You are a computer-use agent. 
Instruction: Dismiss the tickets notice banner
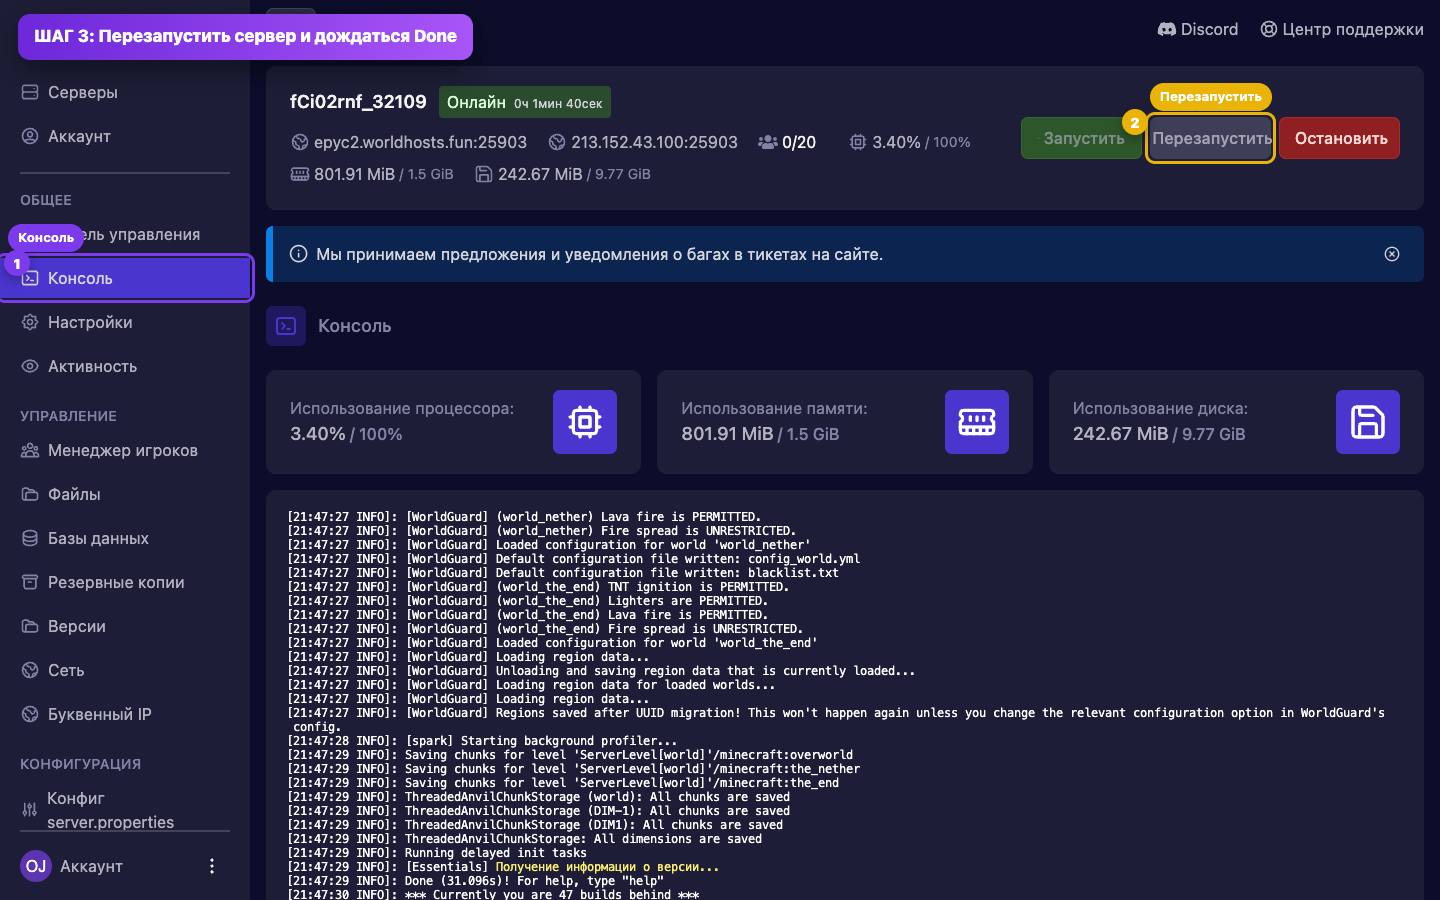(x=1392, y=254)
